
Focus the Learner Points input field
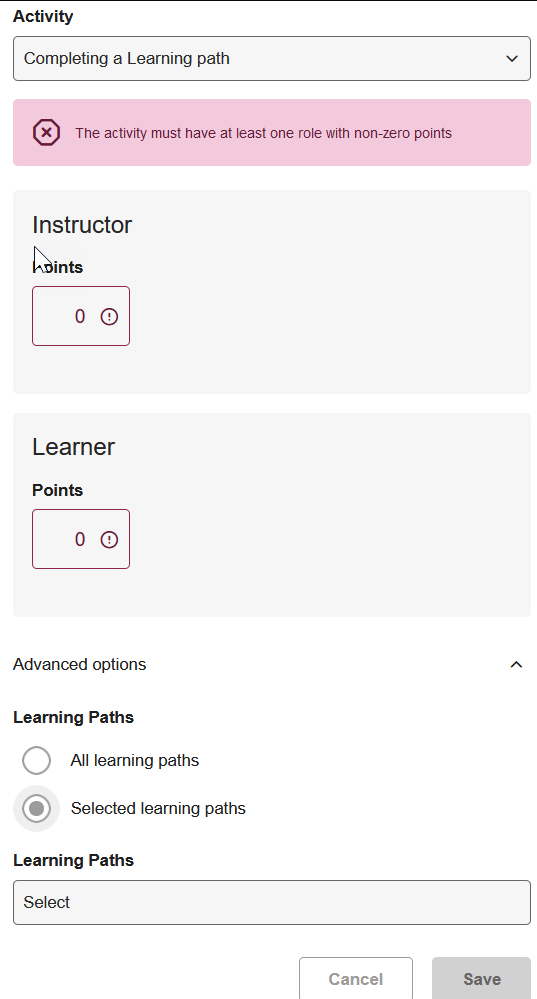tap(81, 539)
